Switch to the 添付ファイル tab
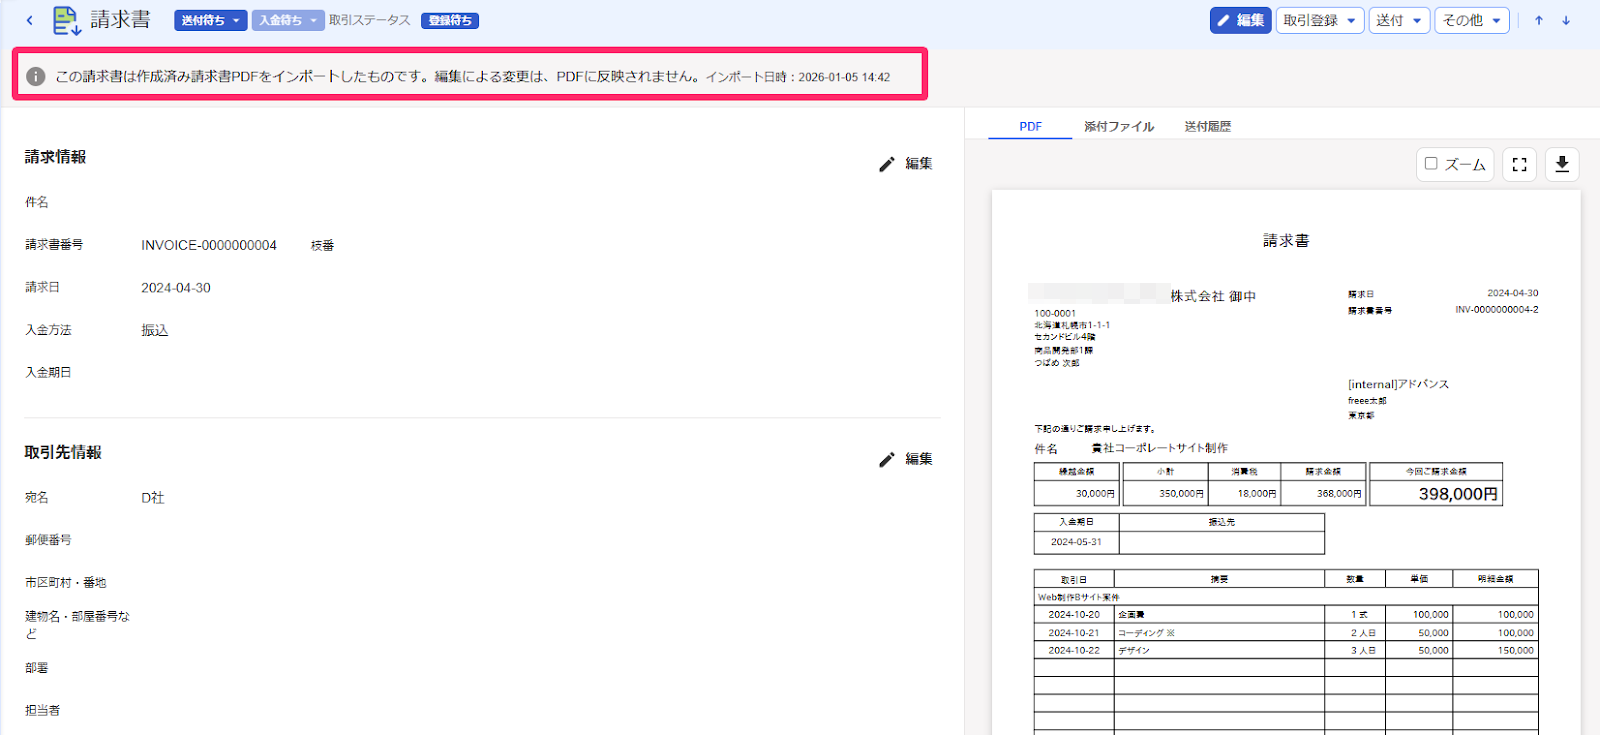This screenshot has height=735, width=1600. [1119, 126]
